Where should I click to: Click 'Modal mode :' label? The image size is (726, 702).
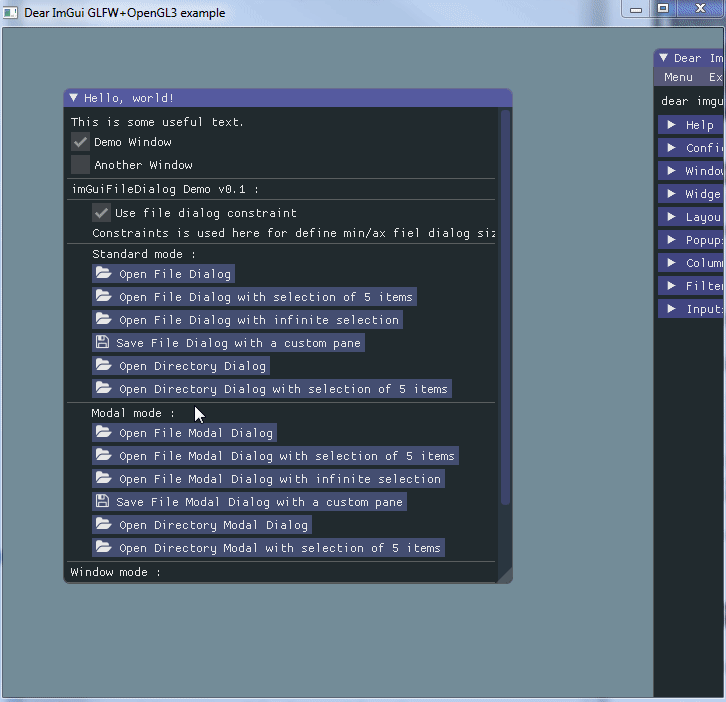pyautogui.click(x=133, y=413)
